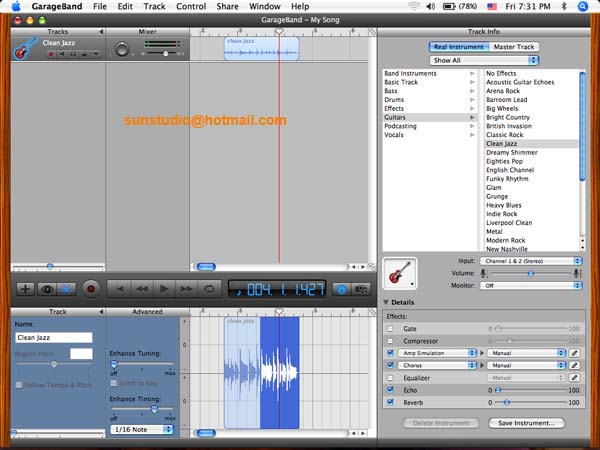Open the Amp Simulation effect dropdown

pos(437,353)
